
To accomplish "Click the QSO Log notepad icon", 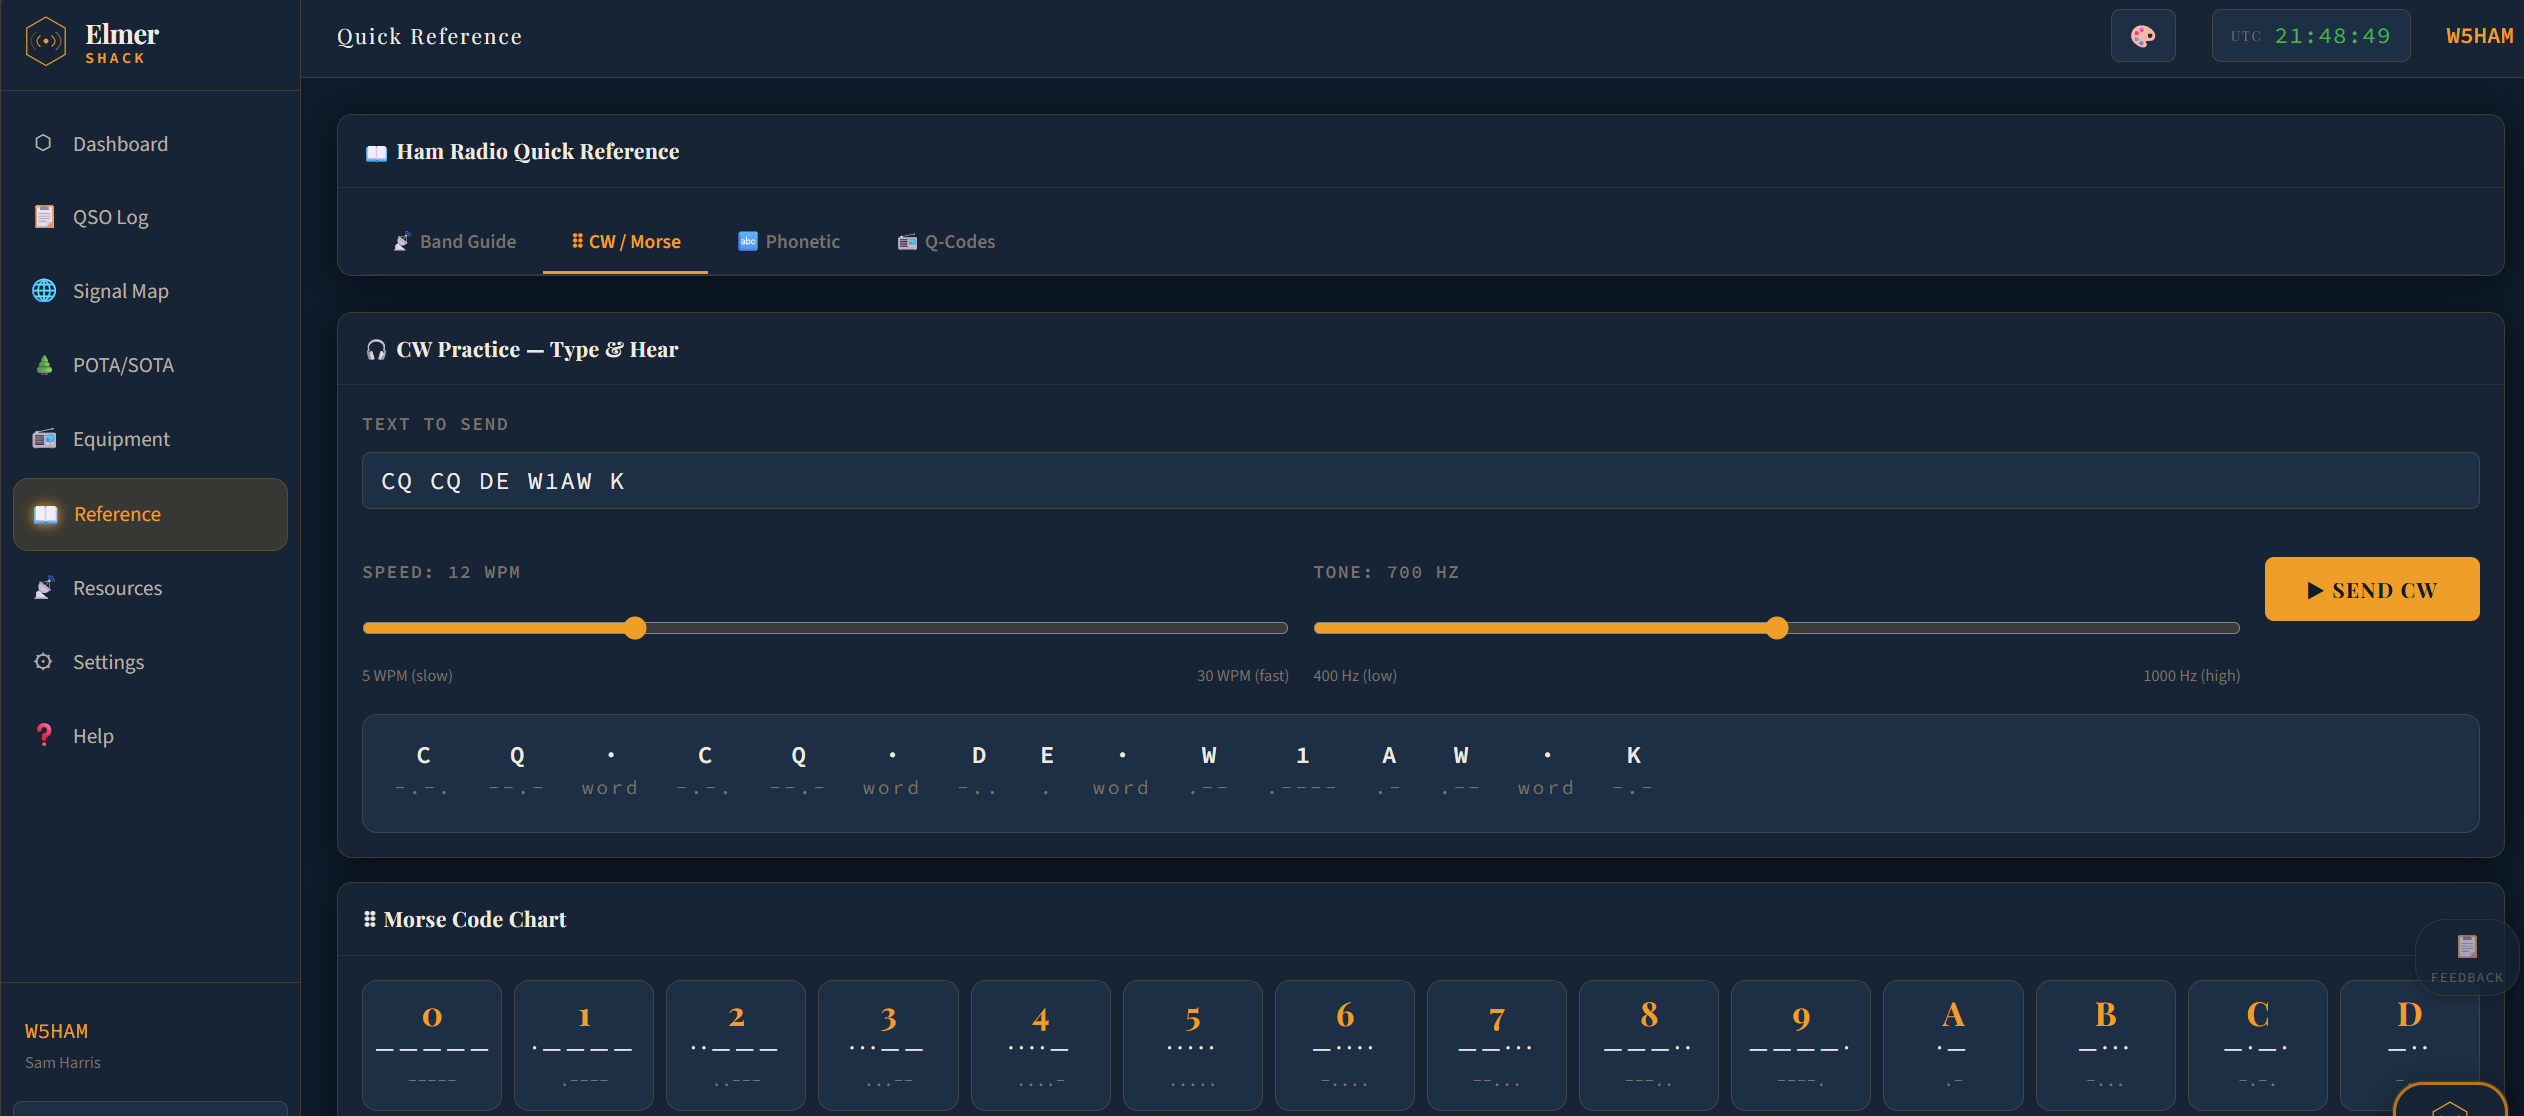I will click(x=44, y=217).
